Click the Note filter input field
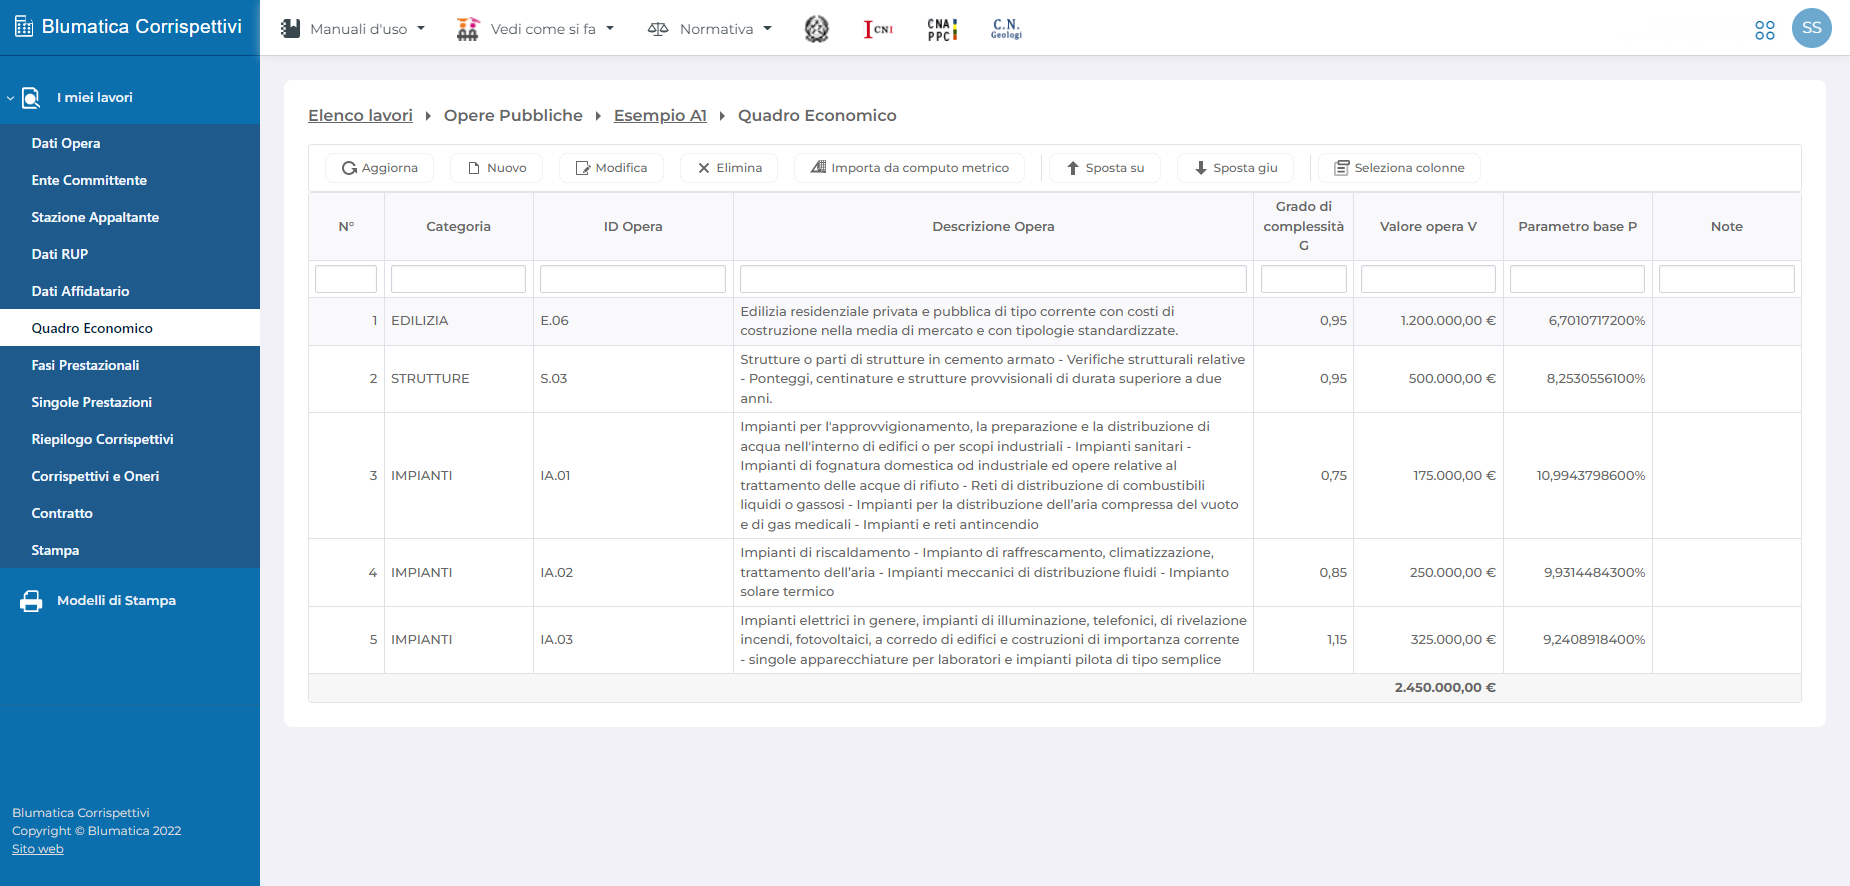The image size is (1850, 886). (x=1727, y=279)
